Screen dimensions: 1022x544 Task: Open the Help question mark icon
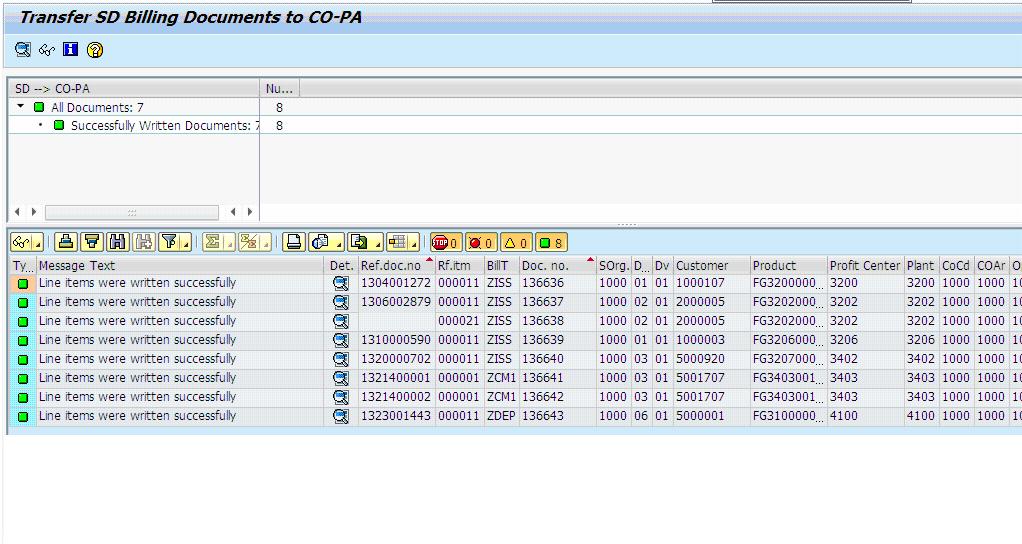pyautogui.click(x=95, y=50)
